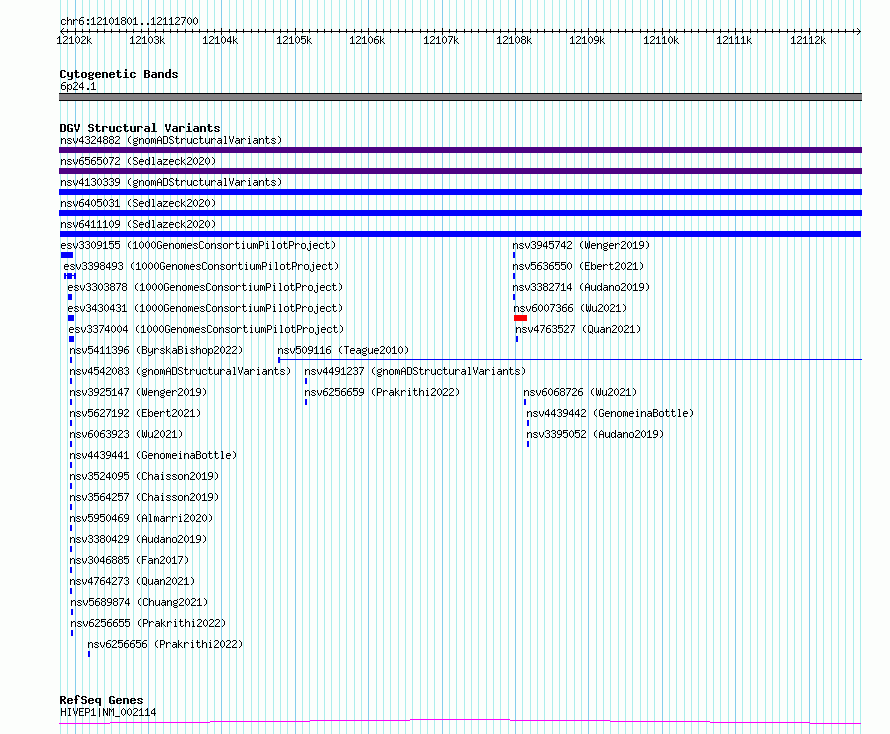
Task: Open the nsv4130339 gnomADStructuralVariants label
Action: point(171,182)
